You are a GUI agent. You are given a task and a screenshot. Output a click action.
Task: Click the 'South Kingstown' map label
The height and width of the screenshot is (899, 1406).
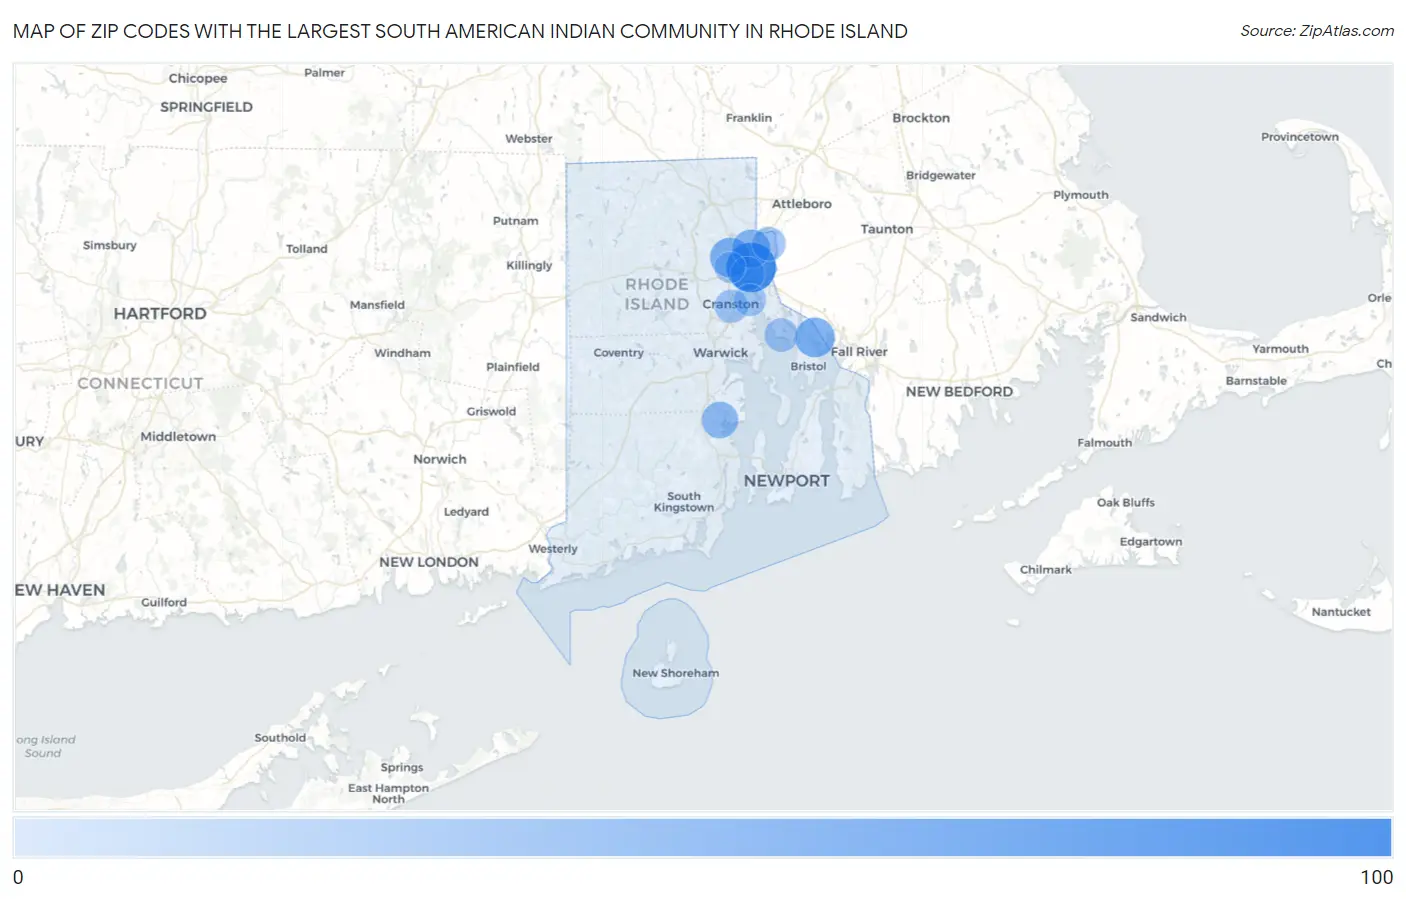[x=684, y=502]
